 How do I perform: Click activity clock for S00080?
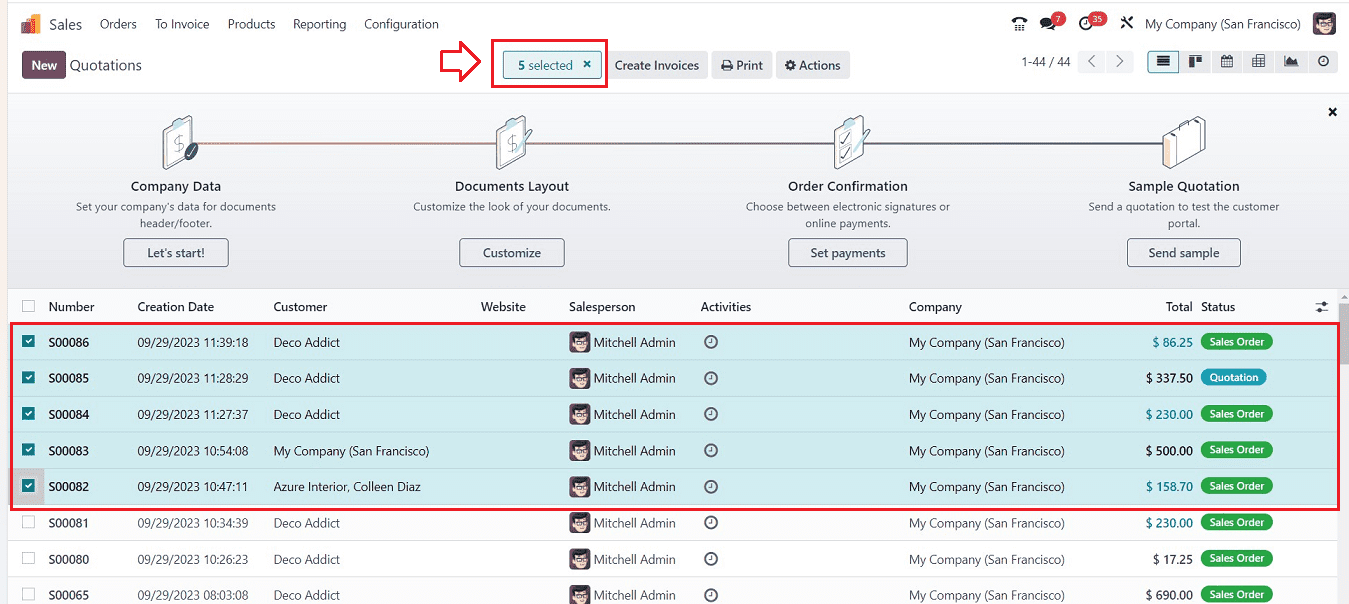point(711,559)
